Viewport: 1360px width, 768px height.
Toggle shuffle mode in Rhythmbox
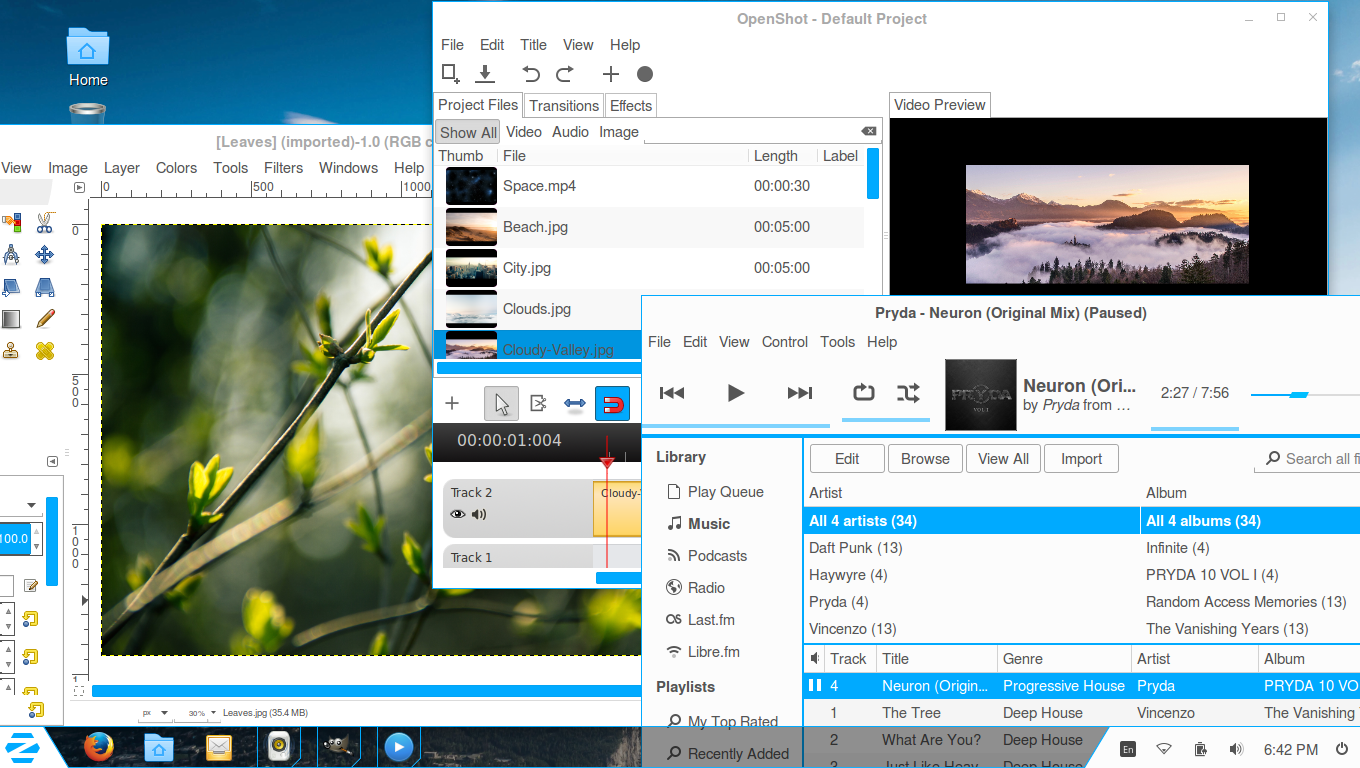coord(908,393)
